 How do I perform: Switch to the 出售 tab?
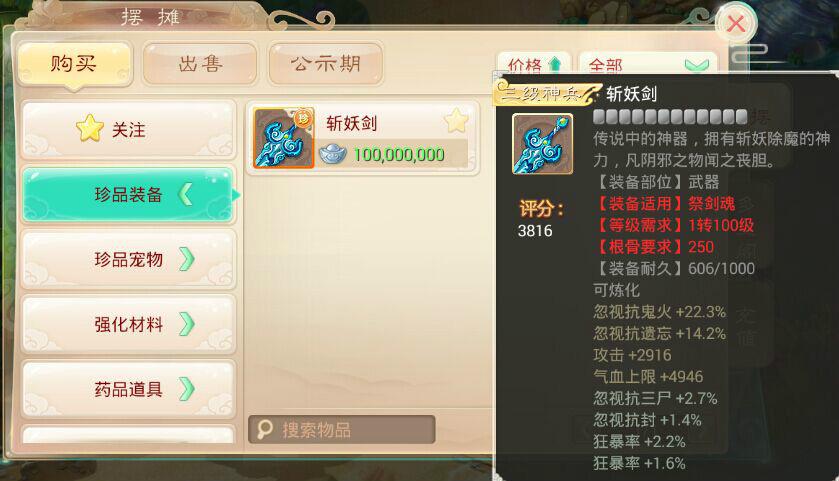(201, 64)
